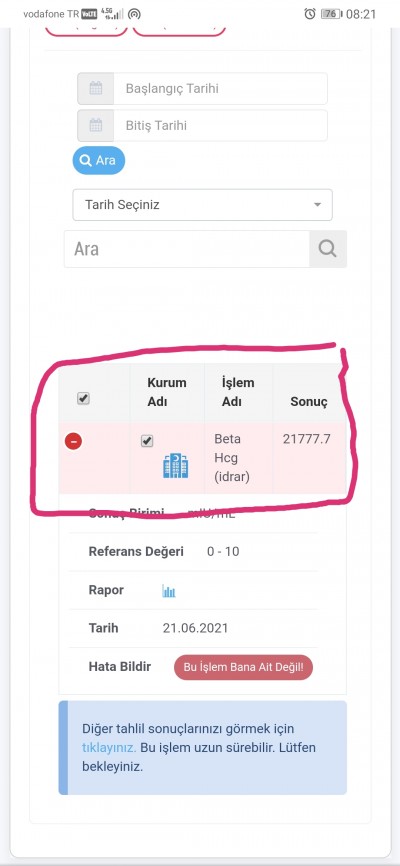Click the Ara text search box
The height and width of the screenshot is (866, 400).
tap(187, 249)
